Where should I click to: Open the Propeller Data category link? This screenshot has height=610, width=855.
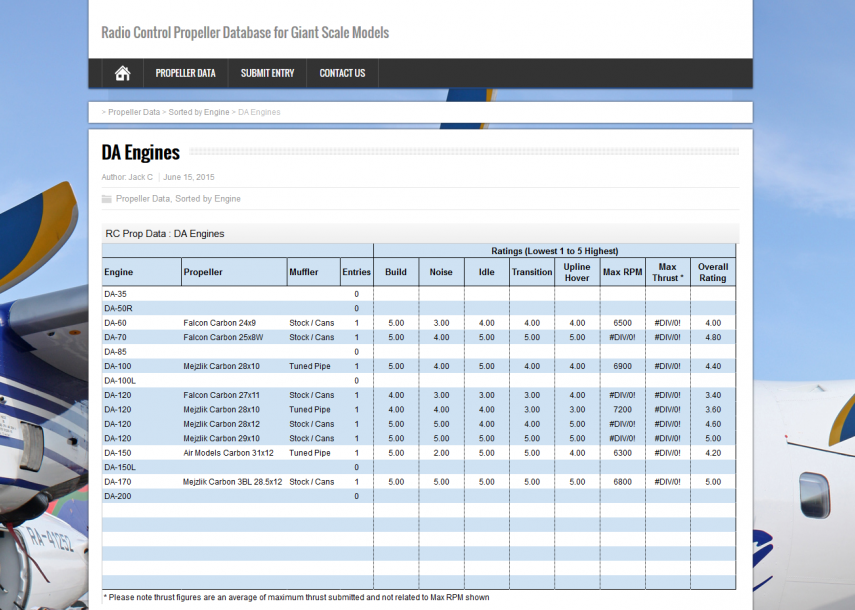[x=143, y=199]
